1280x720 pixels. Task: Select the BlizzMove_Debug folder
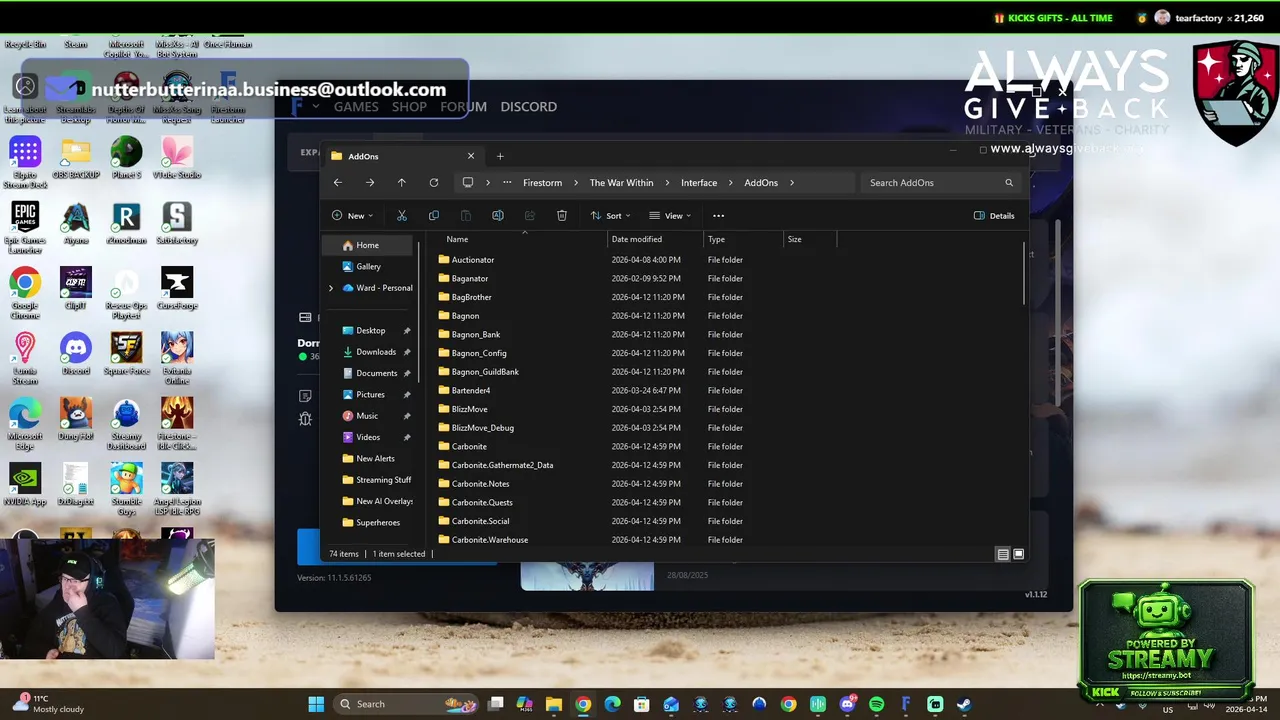pos(482,428)
